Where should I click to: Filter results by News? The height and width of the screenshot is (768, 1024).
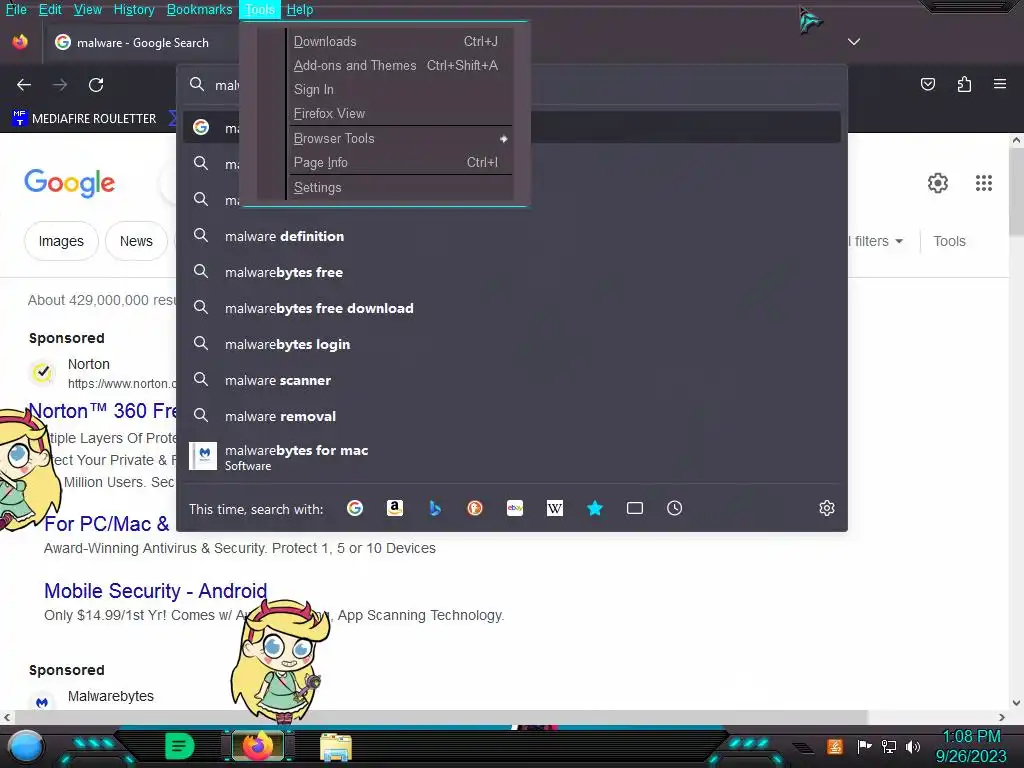coord(136,241)
